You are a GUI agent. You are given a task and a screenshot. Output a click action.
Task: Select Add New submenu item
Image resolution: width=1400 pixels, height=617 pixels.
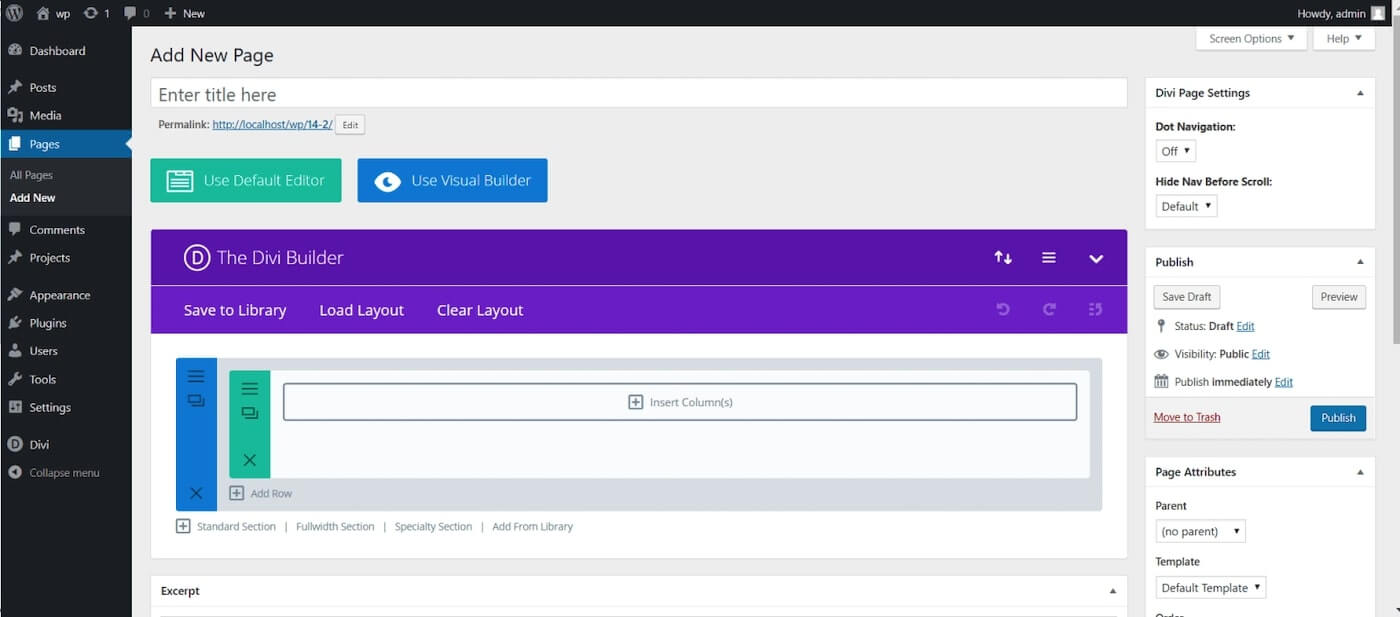[32, 198]
